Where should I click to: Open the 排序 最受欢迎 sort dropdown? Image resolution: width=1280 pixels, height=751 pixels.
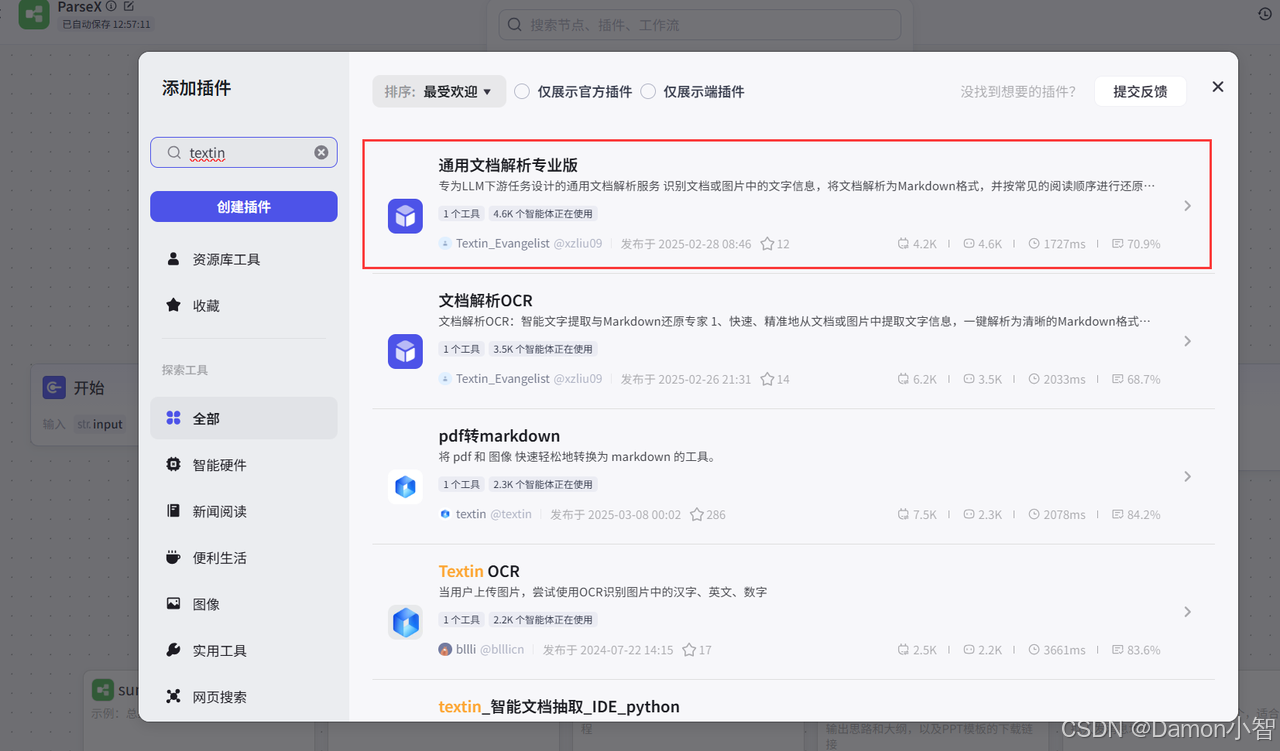coord(439,91)
